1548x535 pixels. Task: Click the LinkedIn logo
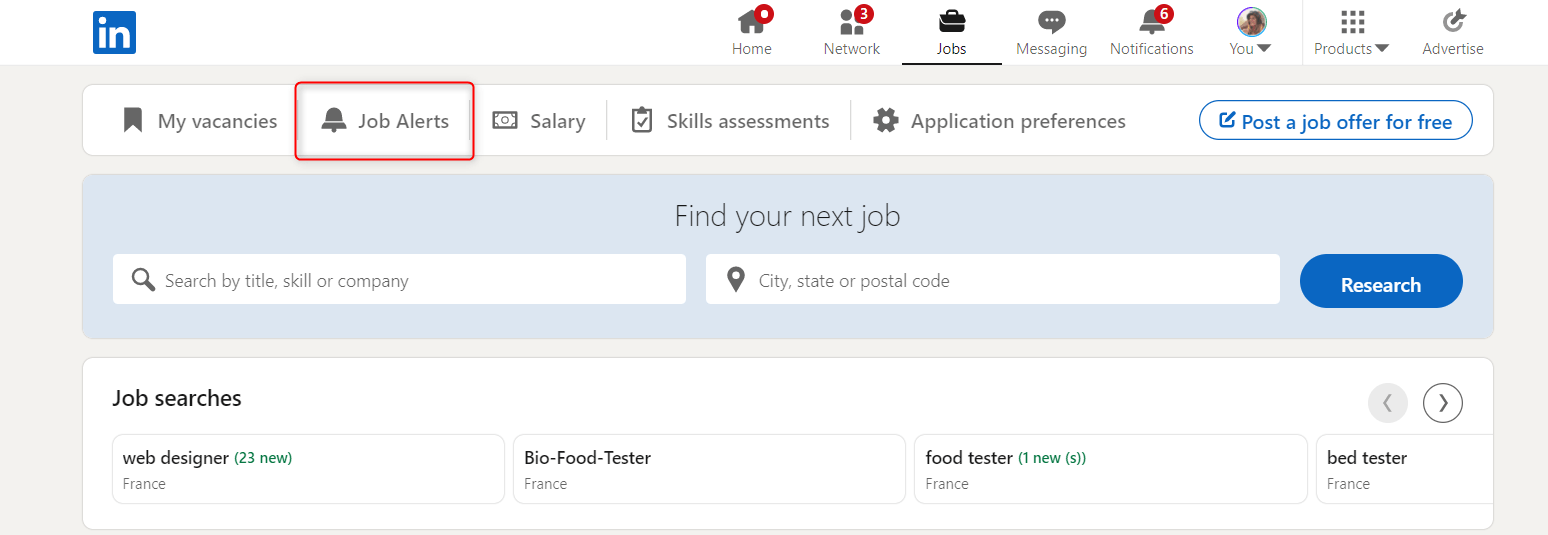click(114, 33)
